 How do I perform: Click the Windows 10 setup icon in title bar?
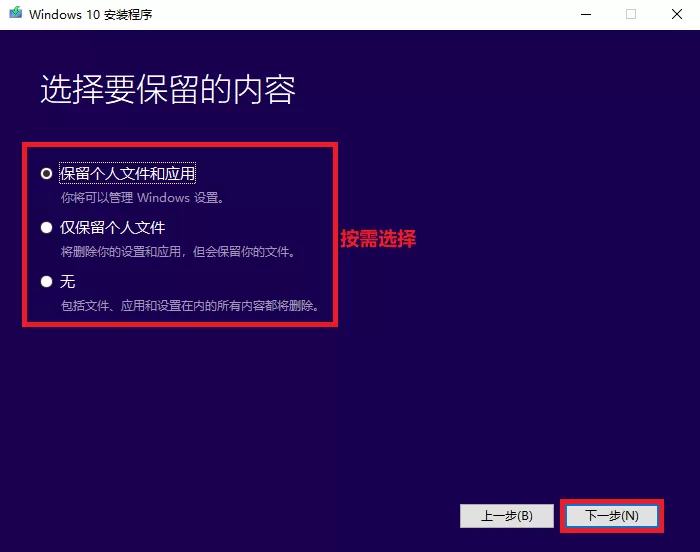pos(16,13)
